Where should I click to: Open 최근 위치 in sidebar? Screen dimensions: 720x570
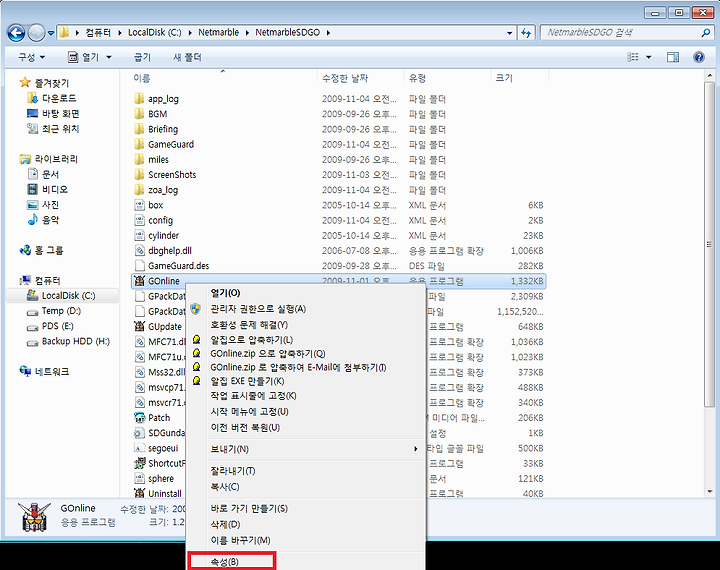(x=53, y=129)
